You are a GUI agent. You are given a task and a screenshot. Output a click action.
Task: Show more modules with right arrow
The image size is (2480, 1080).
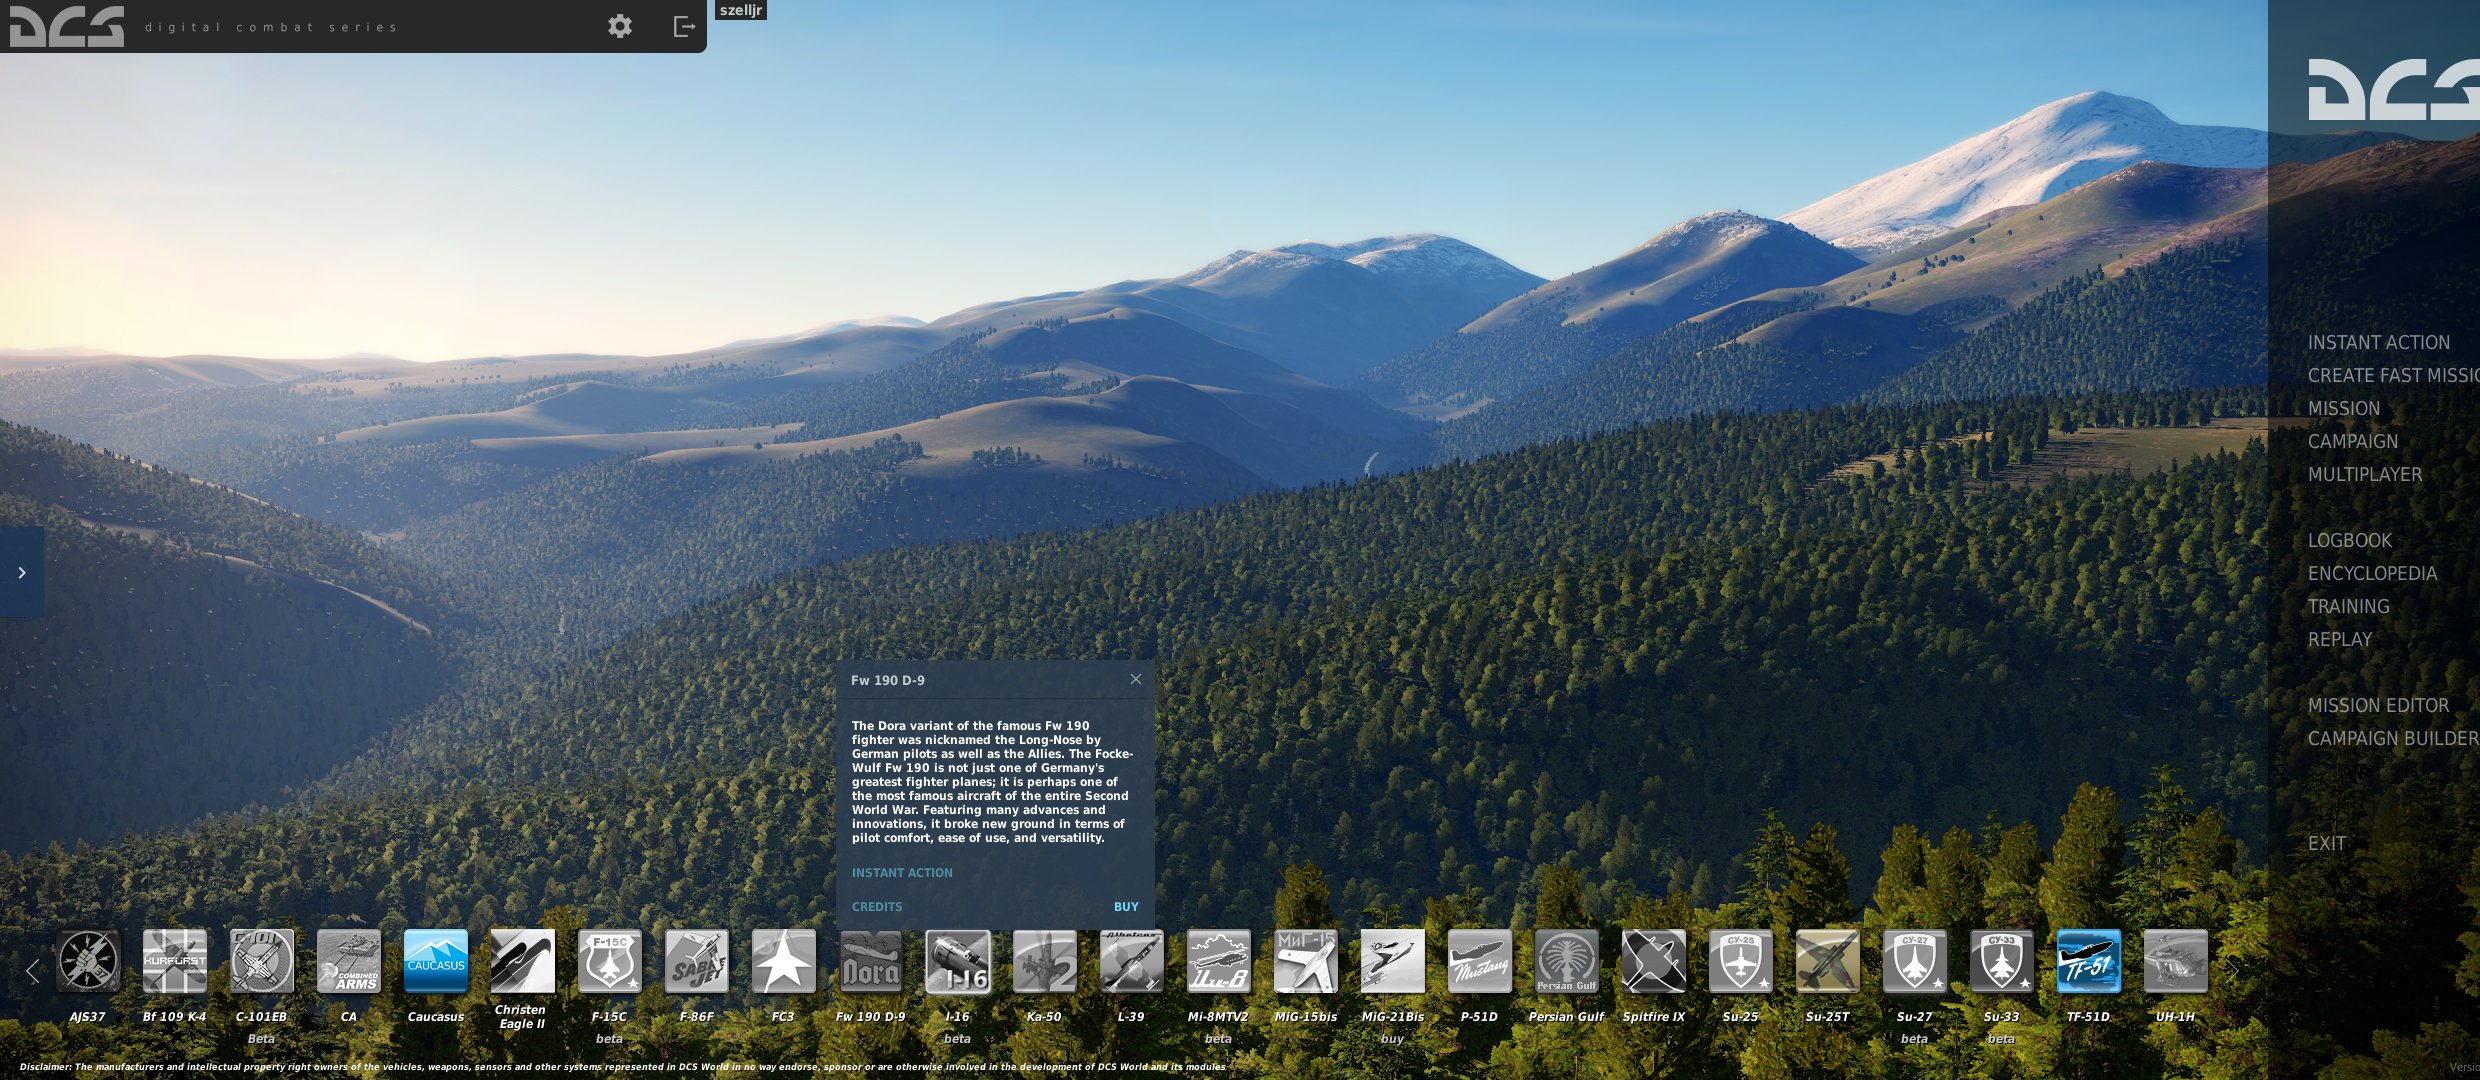[2232, 971]
